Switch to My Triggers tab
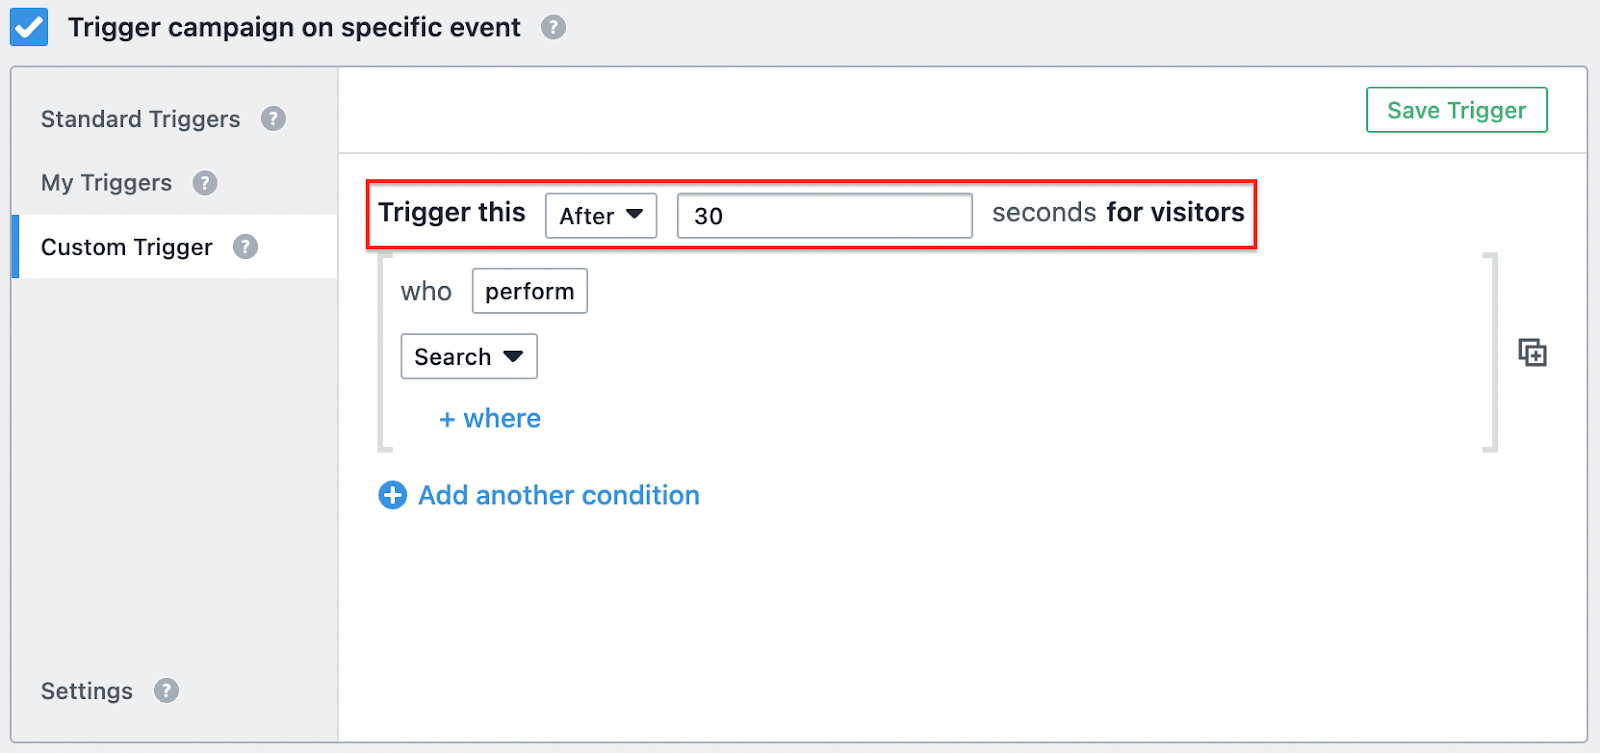 coord(106,183)
